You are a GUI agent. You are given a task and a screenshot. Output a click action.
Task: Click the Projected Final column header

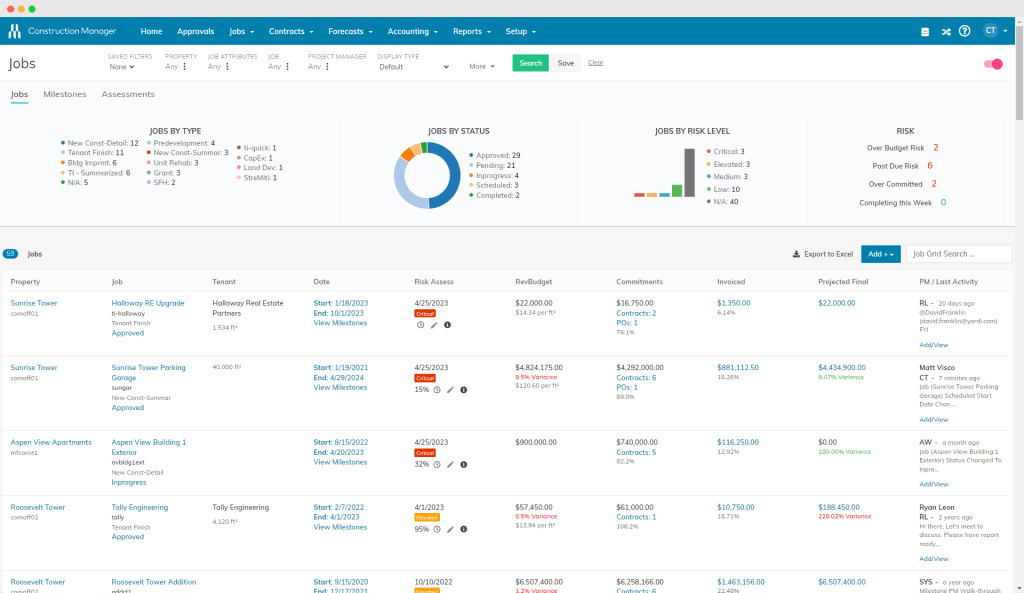point(843,282)
